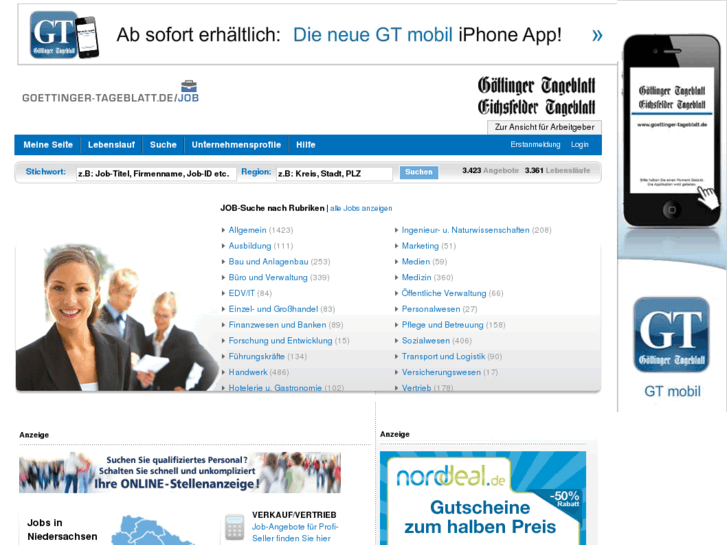Click the briefcase icon above JOB logo
This screenshot has height=545, width=727.
click(x=189, y=86)
